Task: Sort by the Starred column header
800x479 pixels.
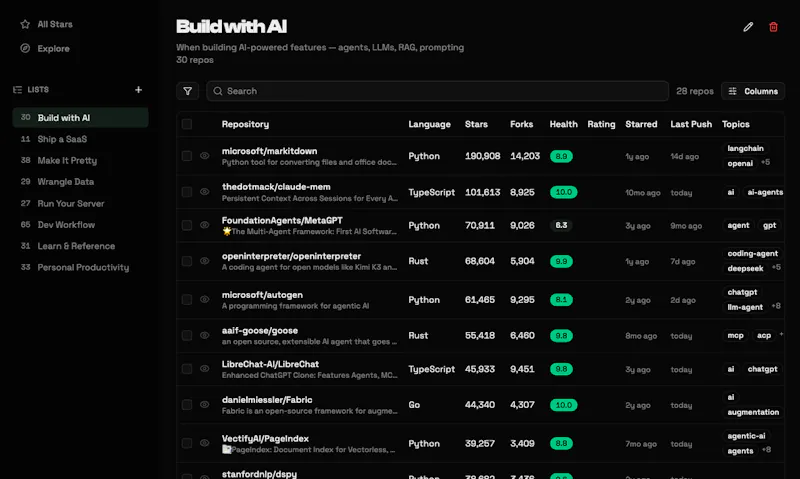Action: (x=641, y=124)
